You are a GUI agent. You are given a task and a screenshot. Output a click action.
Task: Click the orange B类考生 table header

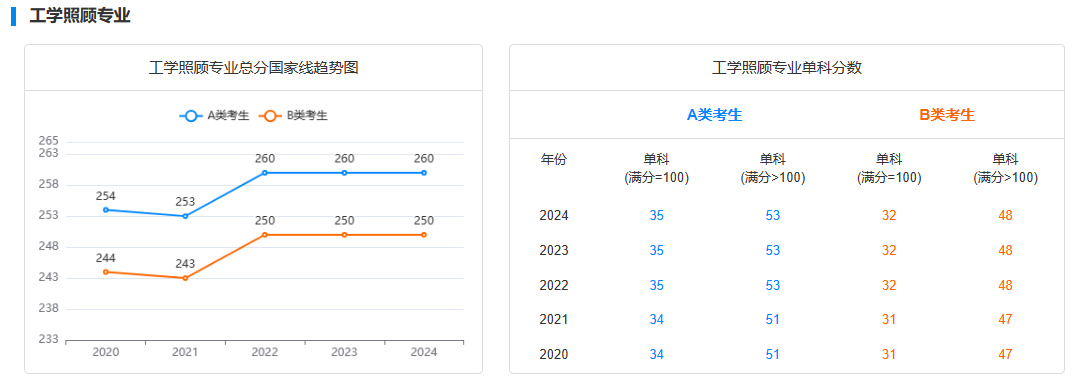click(947, 115)
